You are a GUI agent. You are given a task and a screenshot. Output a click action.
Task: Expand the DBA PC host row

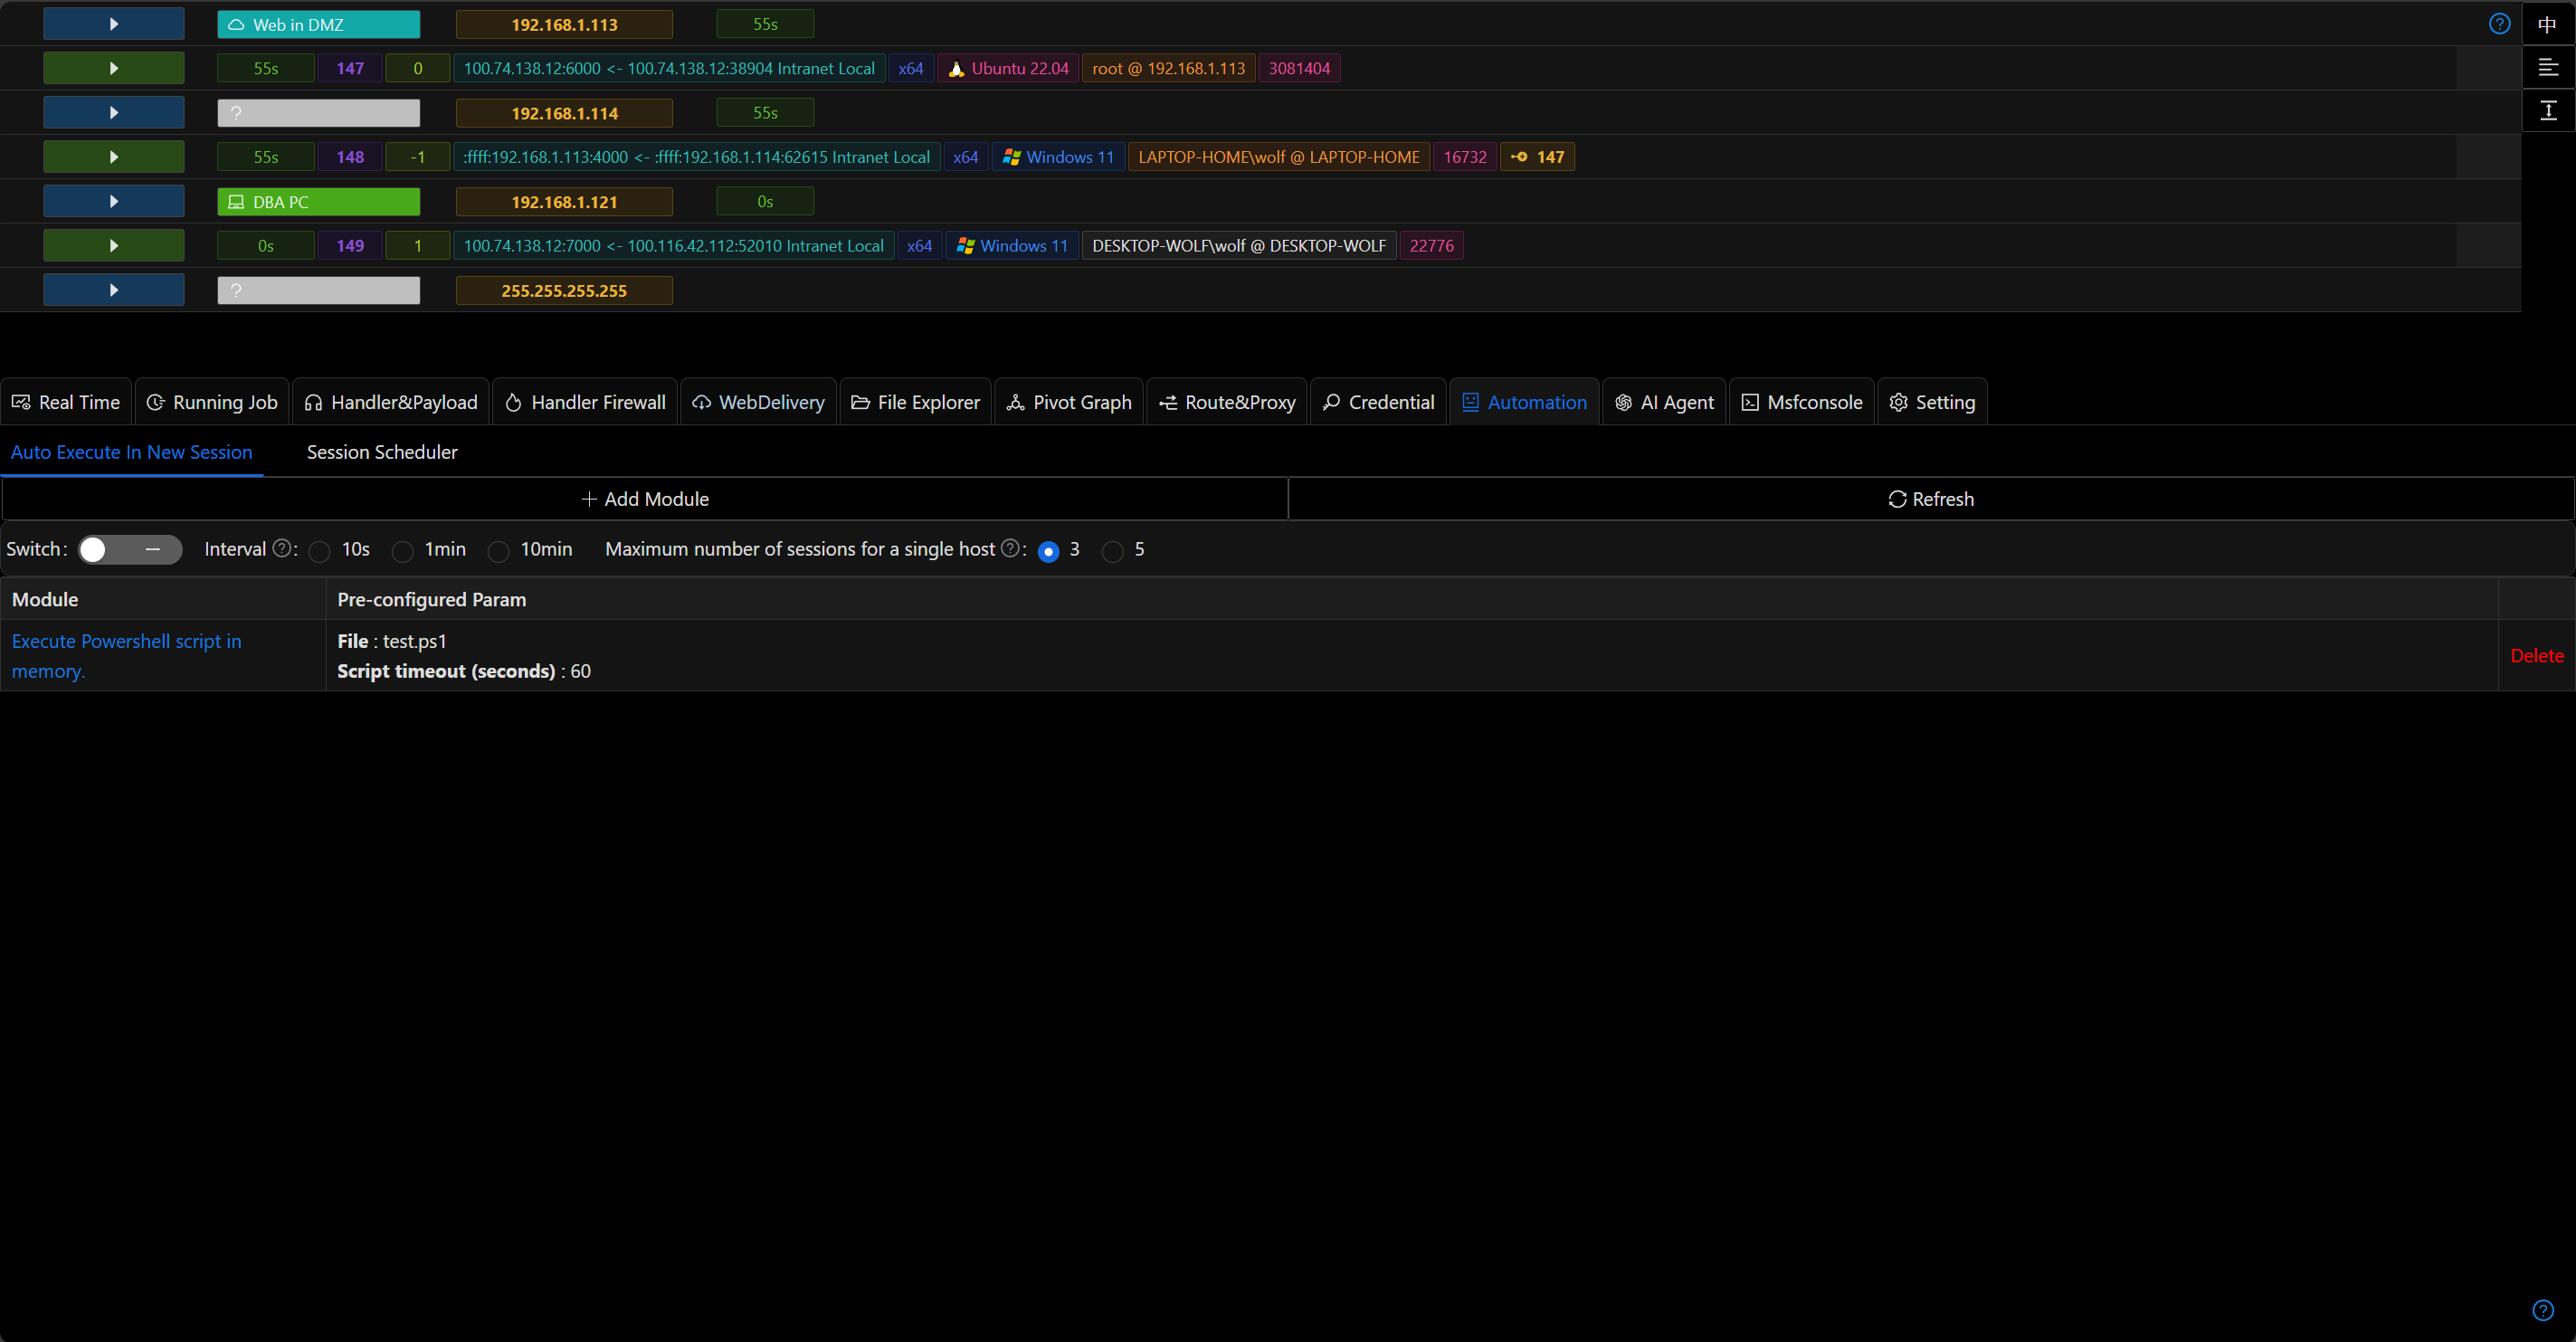[x=113, y=202]
